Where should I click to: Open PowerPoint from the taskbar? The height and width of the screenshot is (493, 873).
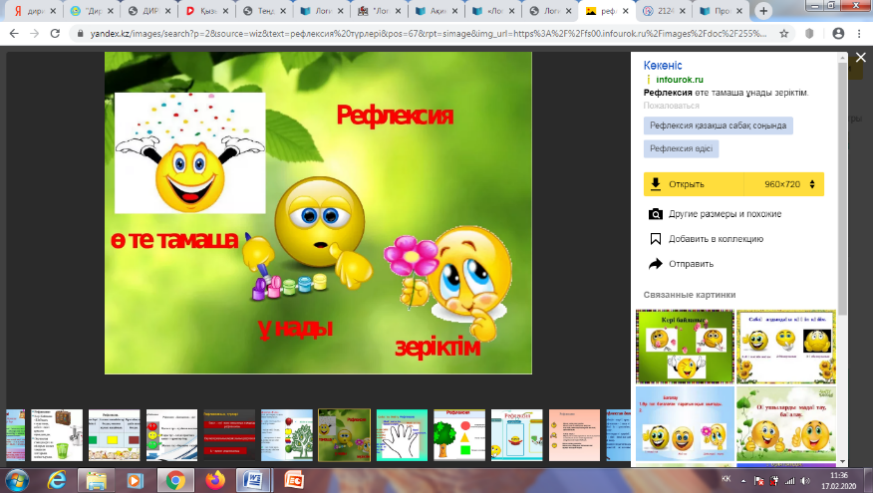pyautogui.click(x=293, y=480)
